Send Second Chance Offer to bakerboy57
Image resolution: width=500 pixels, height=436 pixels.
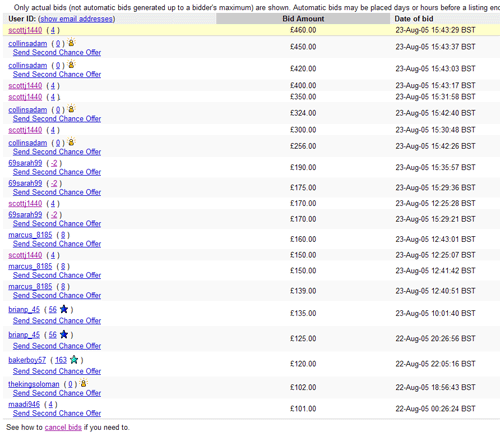[57, 371]
